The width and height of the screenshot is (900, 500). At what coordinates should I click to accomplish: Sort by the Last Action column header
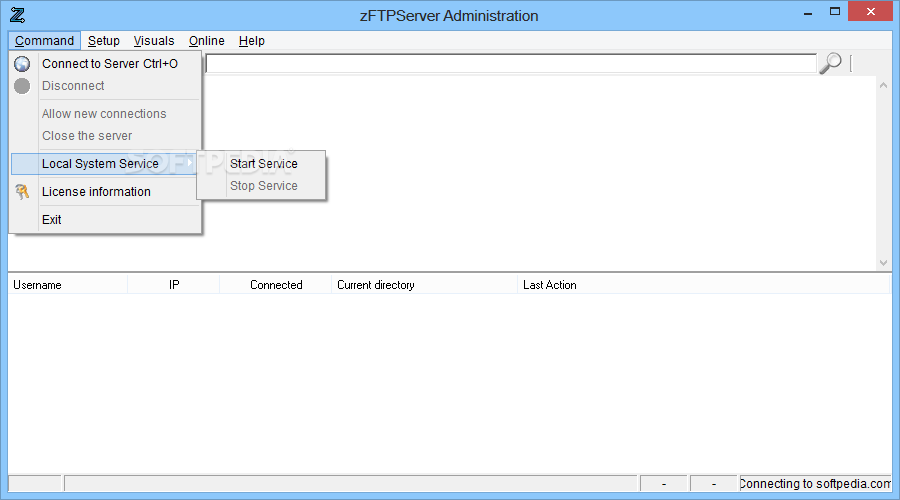[x=704, y=285]
